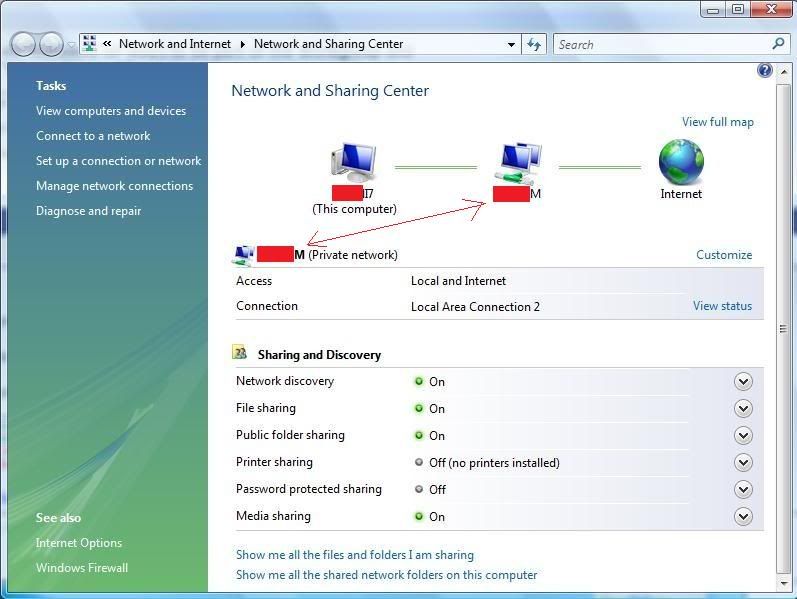Click the Internet globe icon
797x599 pixels.
[681, 163]
